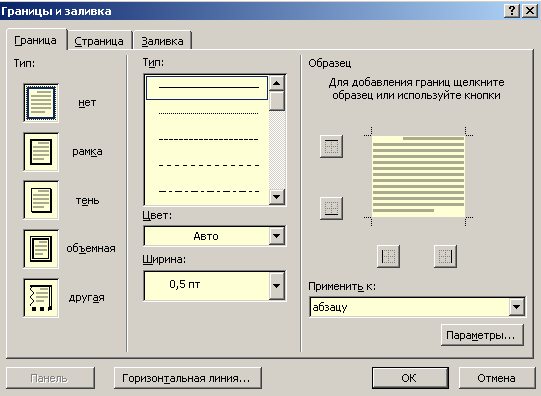Open the Горизонтальная линия... dialog button
This screenshot has width=541, height=396.
(x=188, y=378)
